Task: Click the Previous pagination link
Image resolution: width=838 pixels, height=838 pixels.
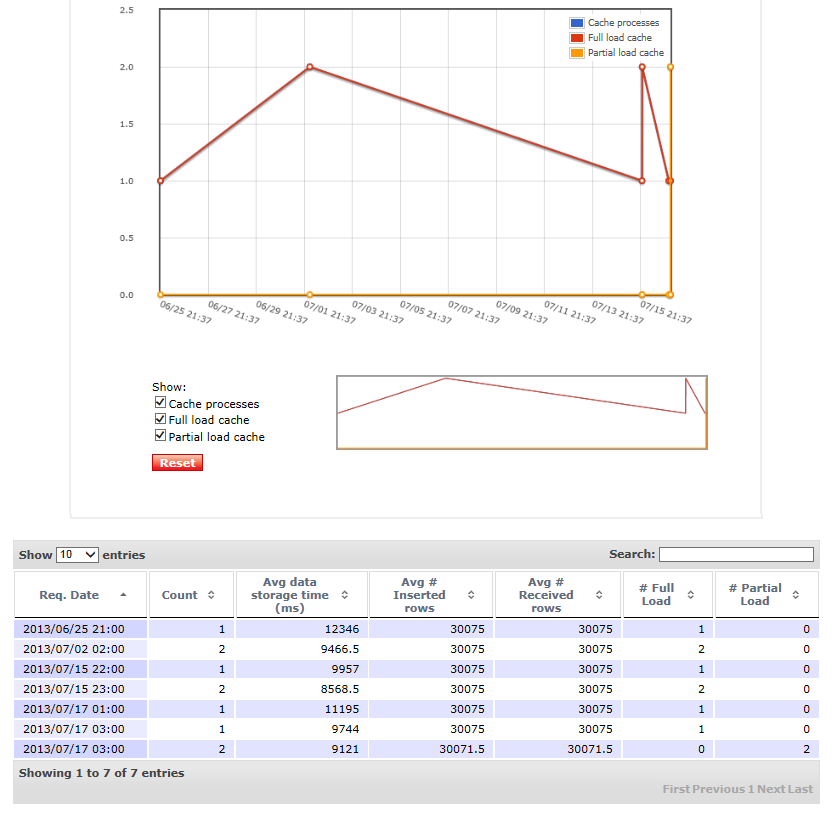Action: pos(717,789)
